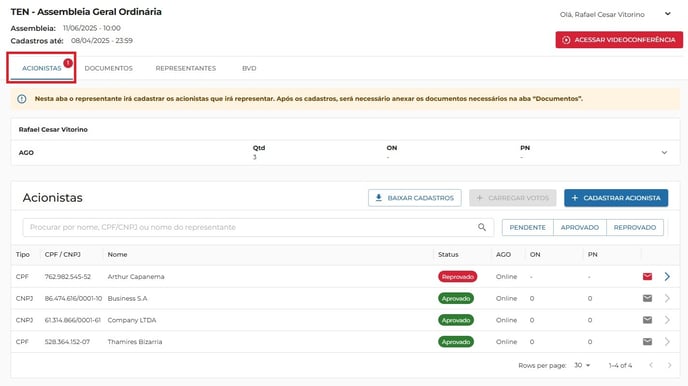Open user menu dropdown arrow

pyautogui.click(x=667, y=14)
